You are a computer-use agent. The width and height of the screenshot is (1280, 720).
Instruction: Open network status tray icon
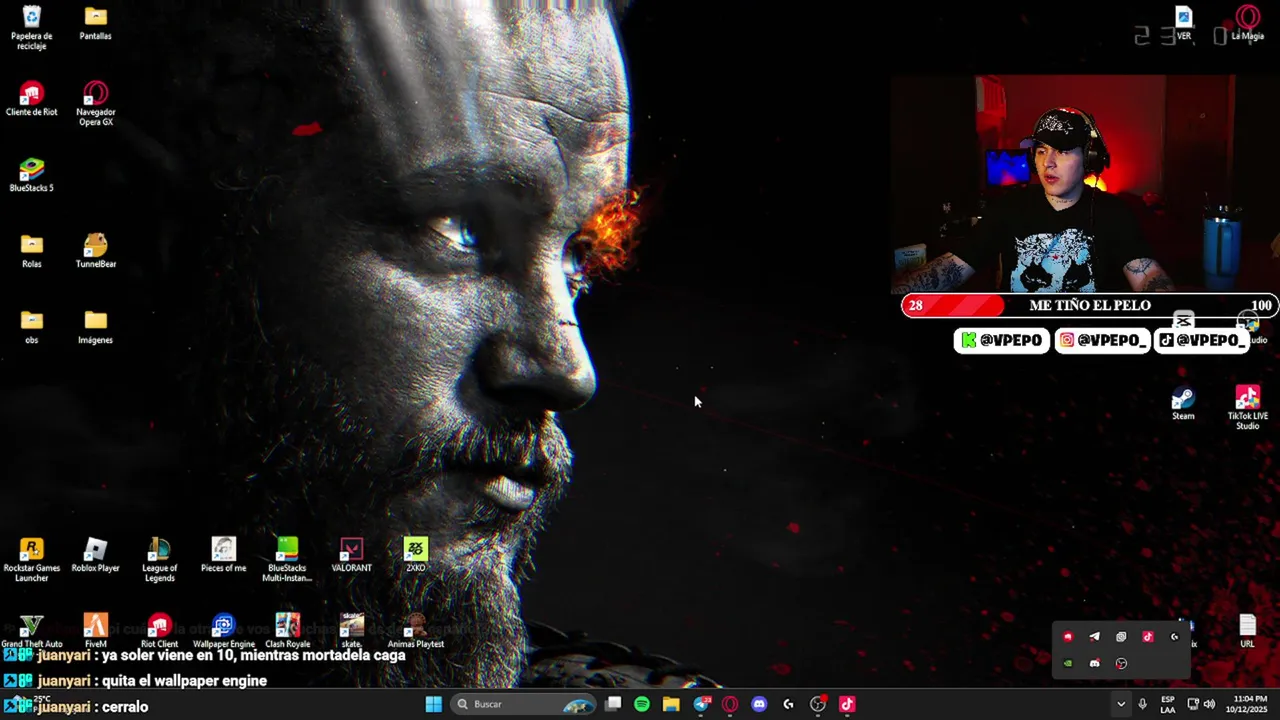(1193, 704)
